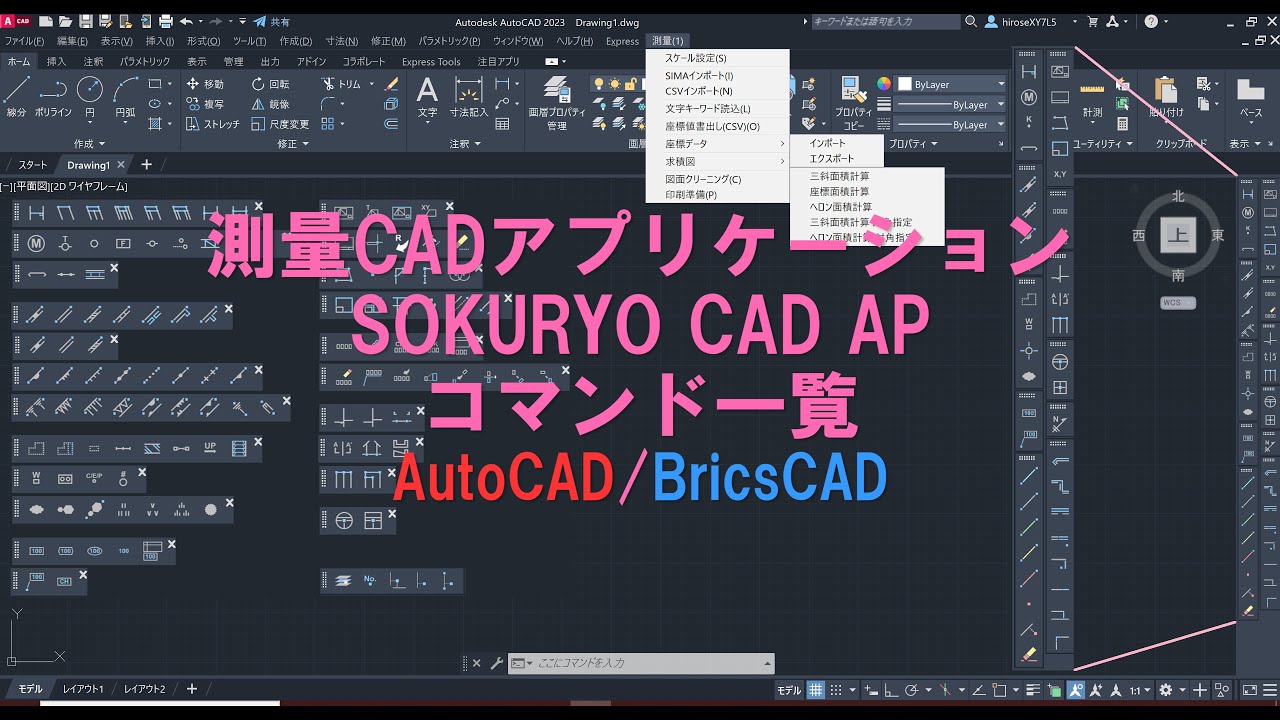Select the 線分 (Line) tool
This screenshot has width=1280, height=720.
16,98
